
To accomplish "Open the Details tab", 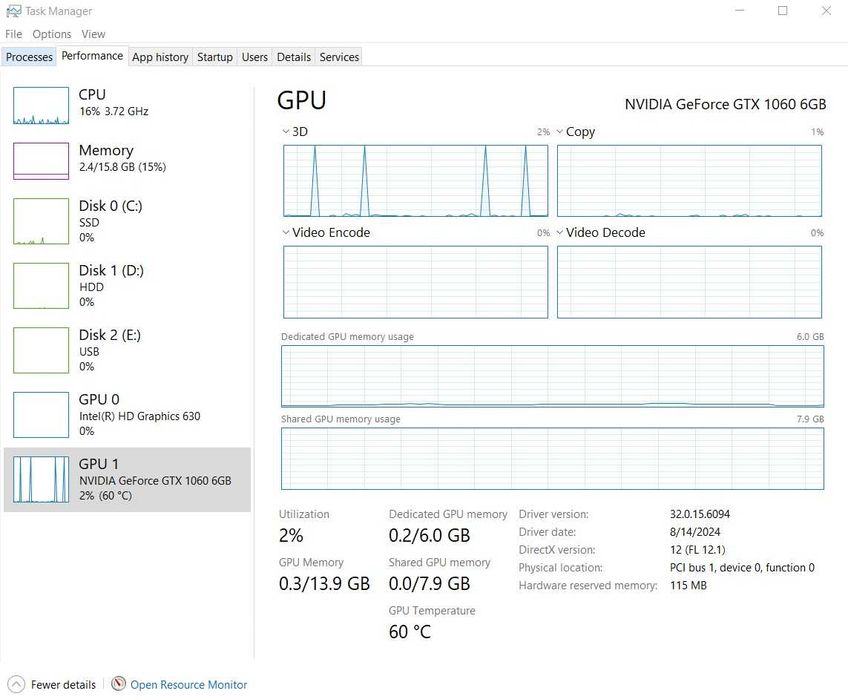I will click(x=294, y=57).
